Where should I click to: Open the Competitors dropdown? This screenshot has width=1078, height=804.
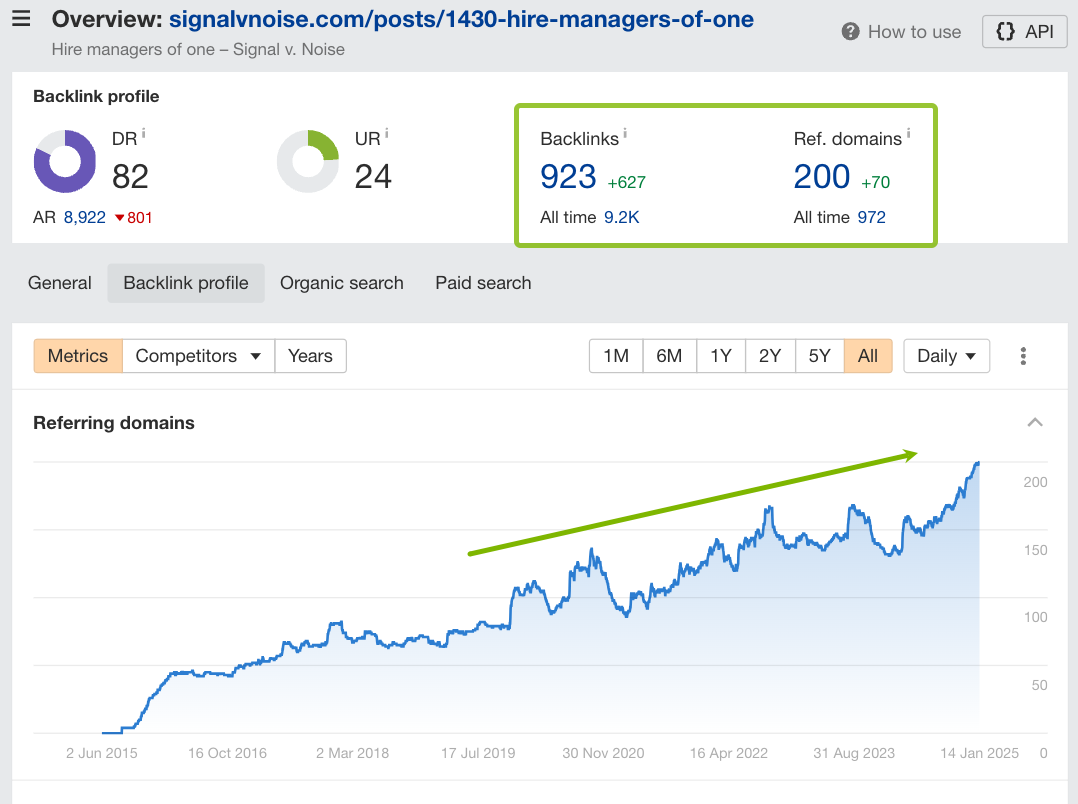pyautogui.click(x=197, y=355)
